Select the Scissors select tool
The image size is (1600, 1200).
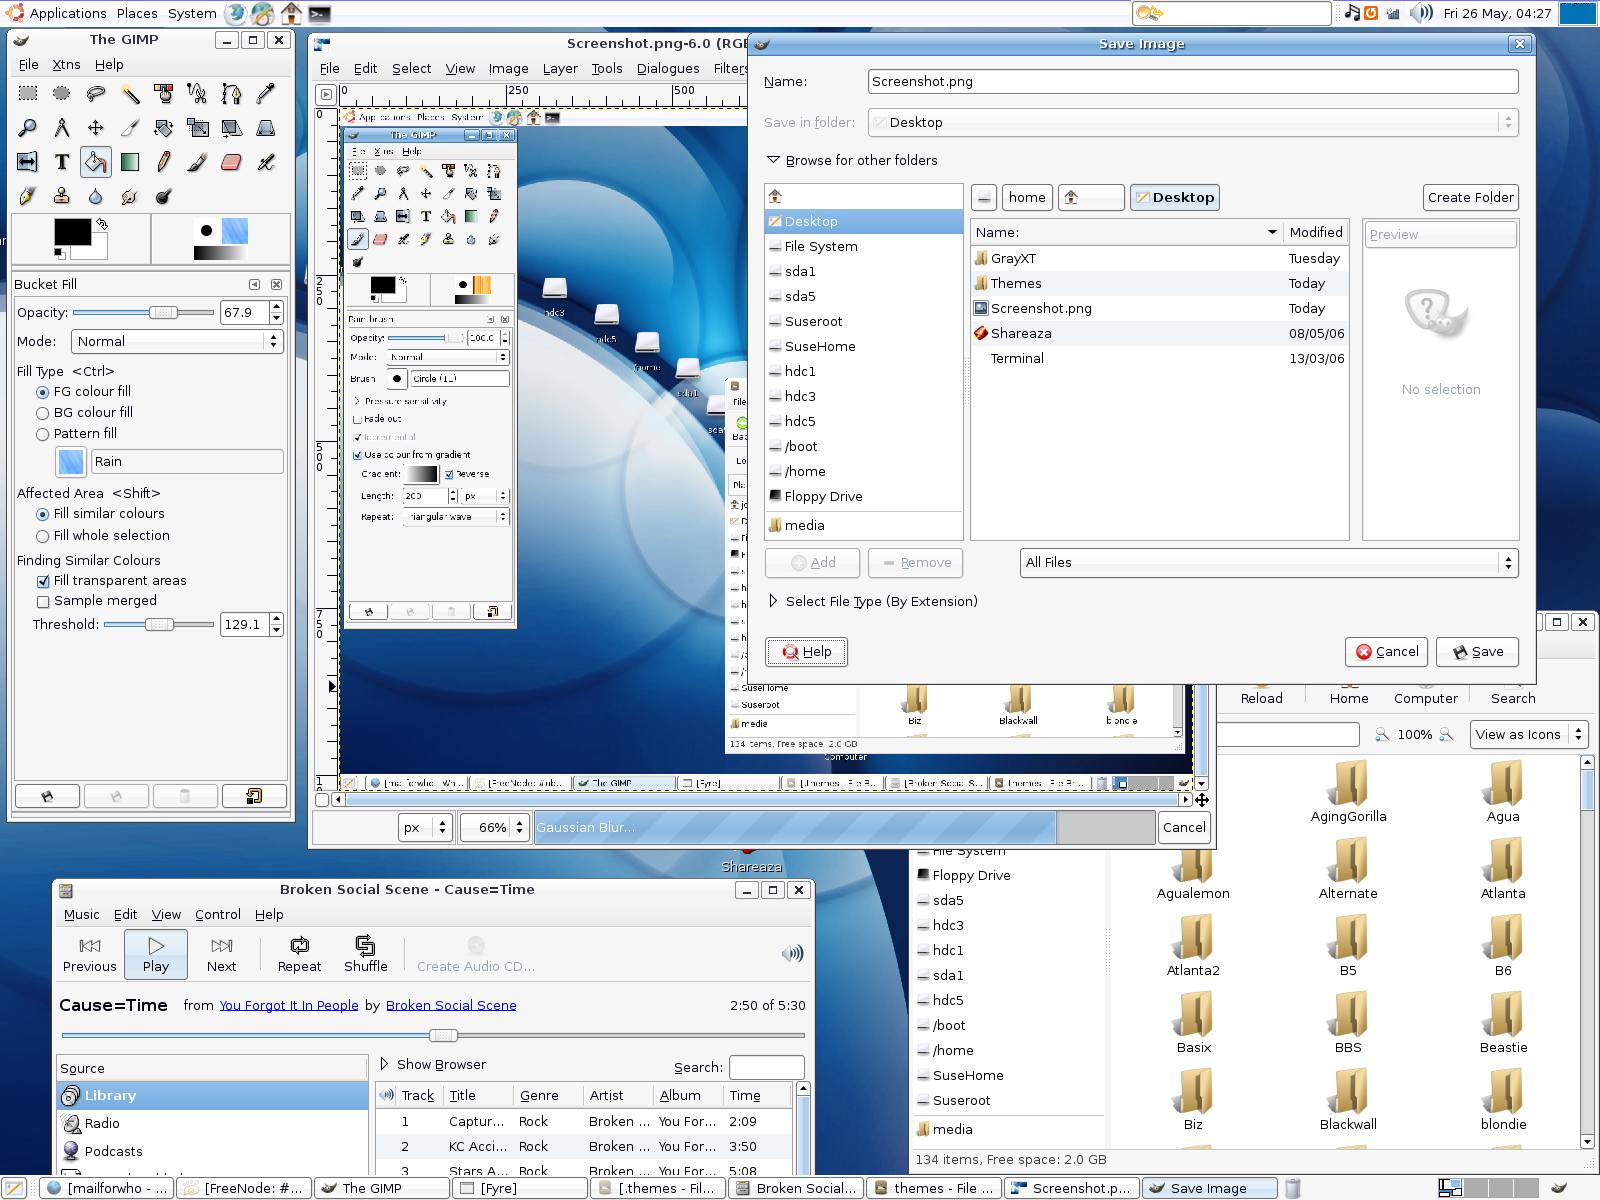click(x=198, y=94)
